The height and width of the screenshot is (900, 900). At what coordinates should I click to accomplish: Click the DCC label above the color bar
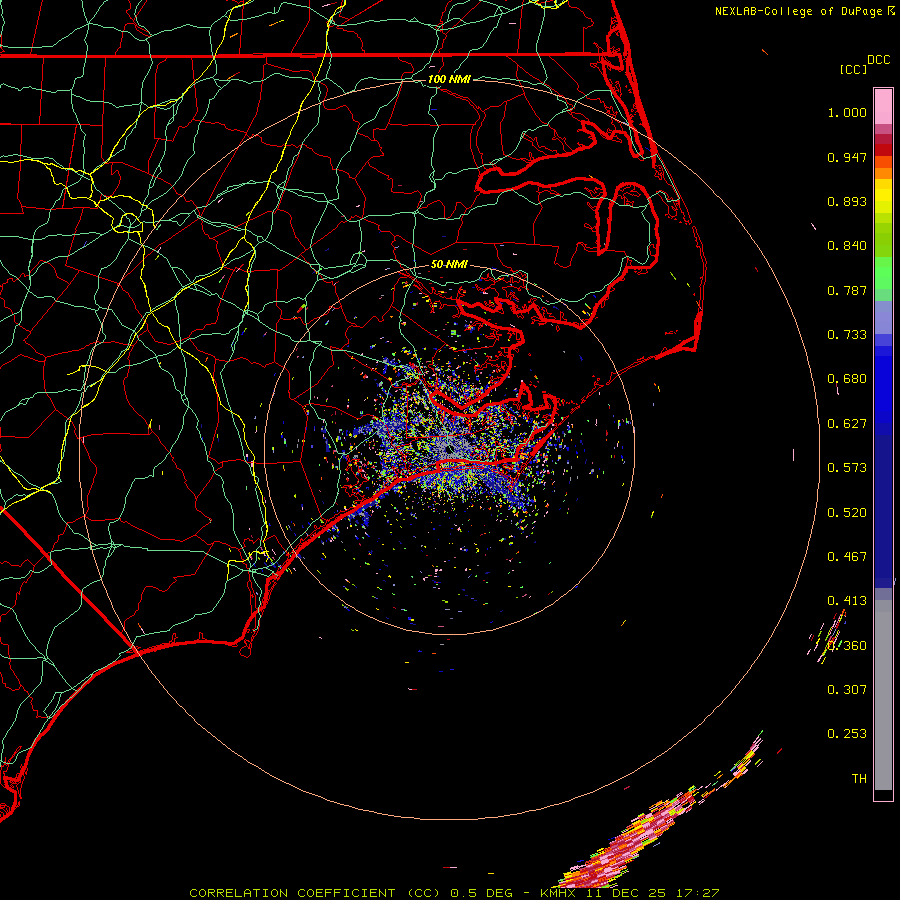pyautogui.click(x=878, y=60)
